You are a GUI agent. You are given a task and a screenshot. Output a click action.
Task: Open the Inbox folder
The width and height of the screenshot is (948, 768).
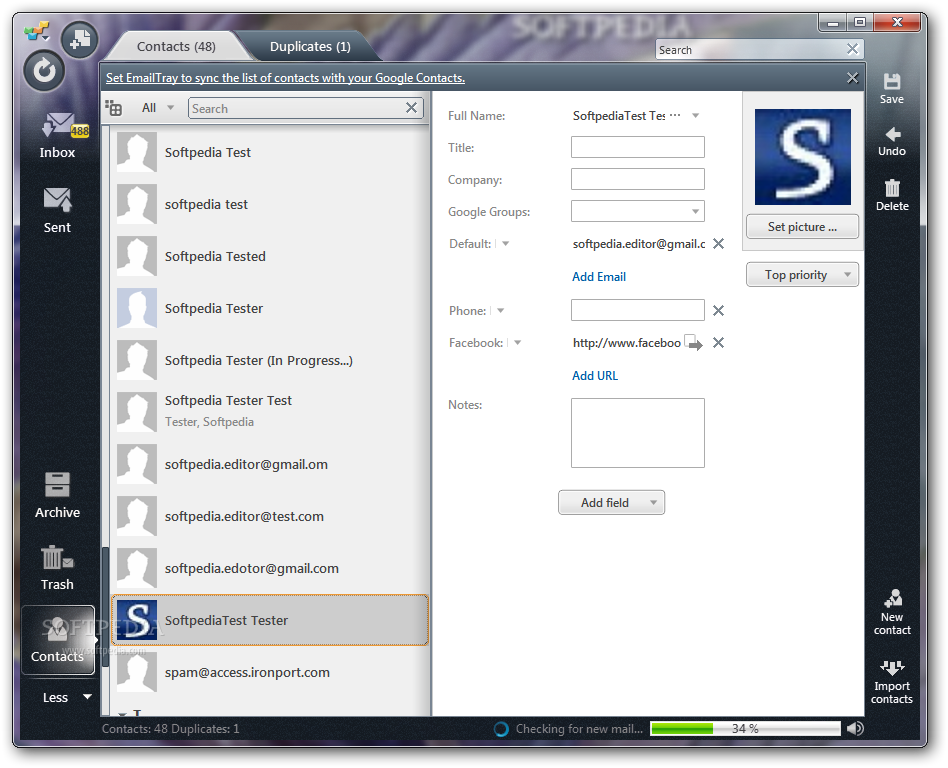click(x=57, y=136)
